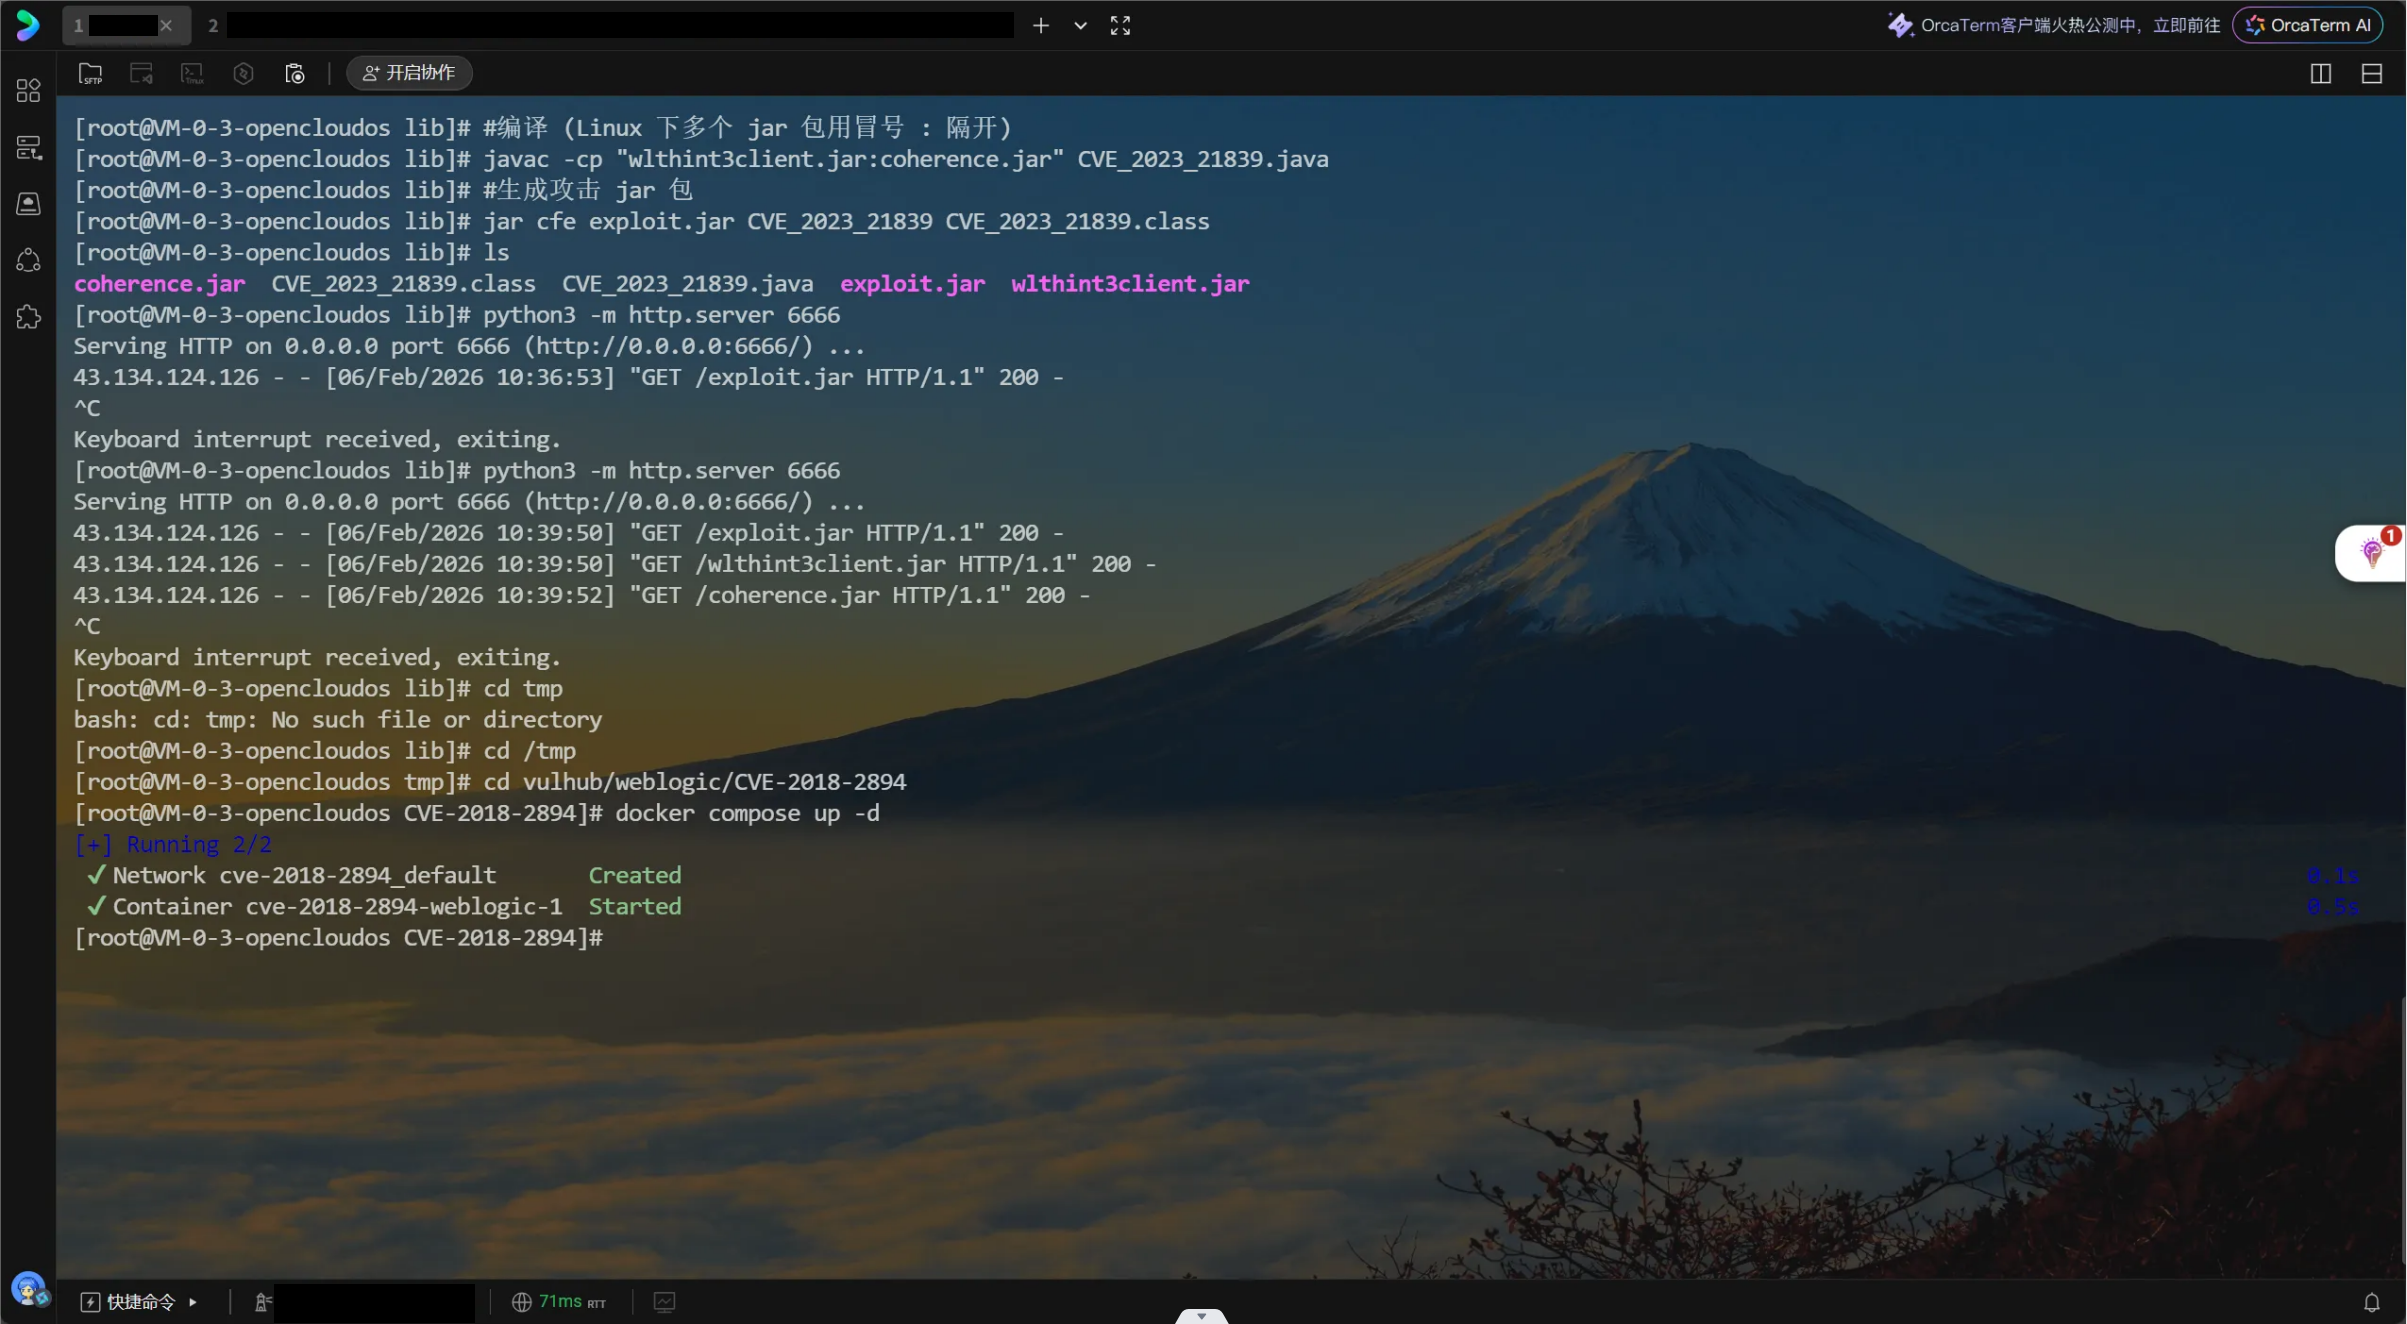Click 'Container cve-2018-2894-weblogic-1' text
This screenshot has width=2407, height=1324.
click(x=337, y=907)
